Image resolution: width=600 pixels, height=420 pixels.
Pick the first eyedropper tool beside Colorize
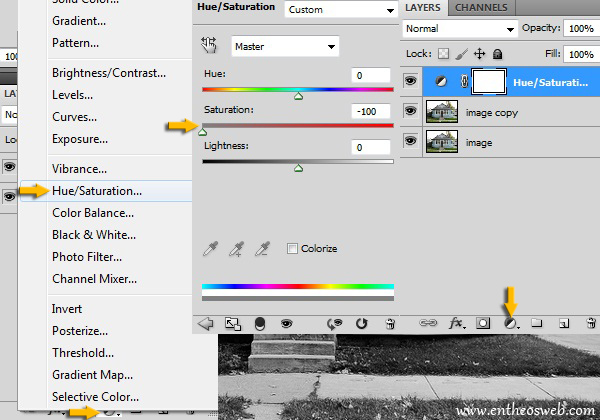(x=210, y=249)
